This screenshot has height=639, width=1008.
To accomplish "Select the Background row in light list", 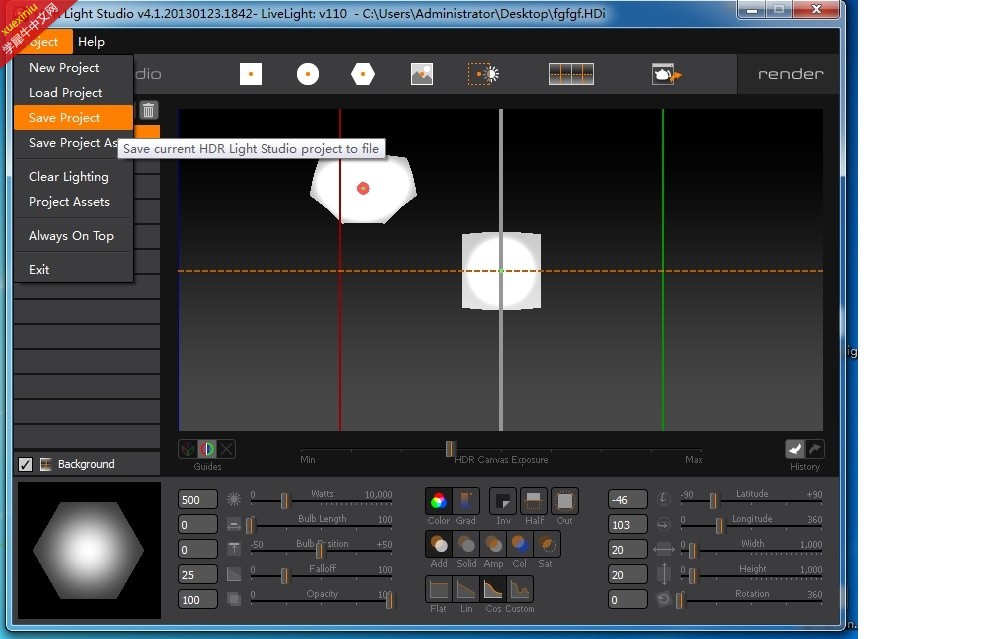I will [x=87, y=464].
